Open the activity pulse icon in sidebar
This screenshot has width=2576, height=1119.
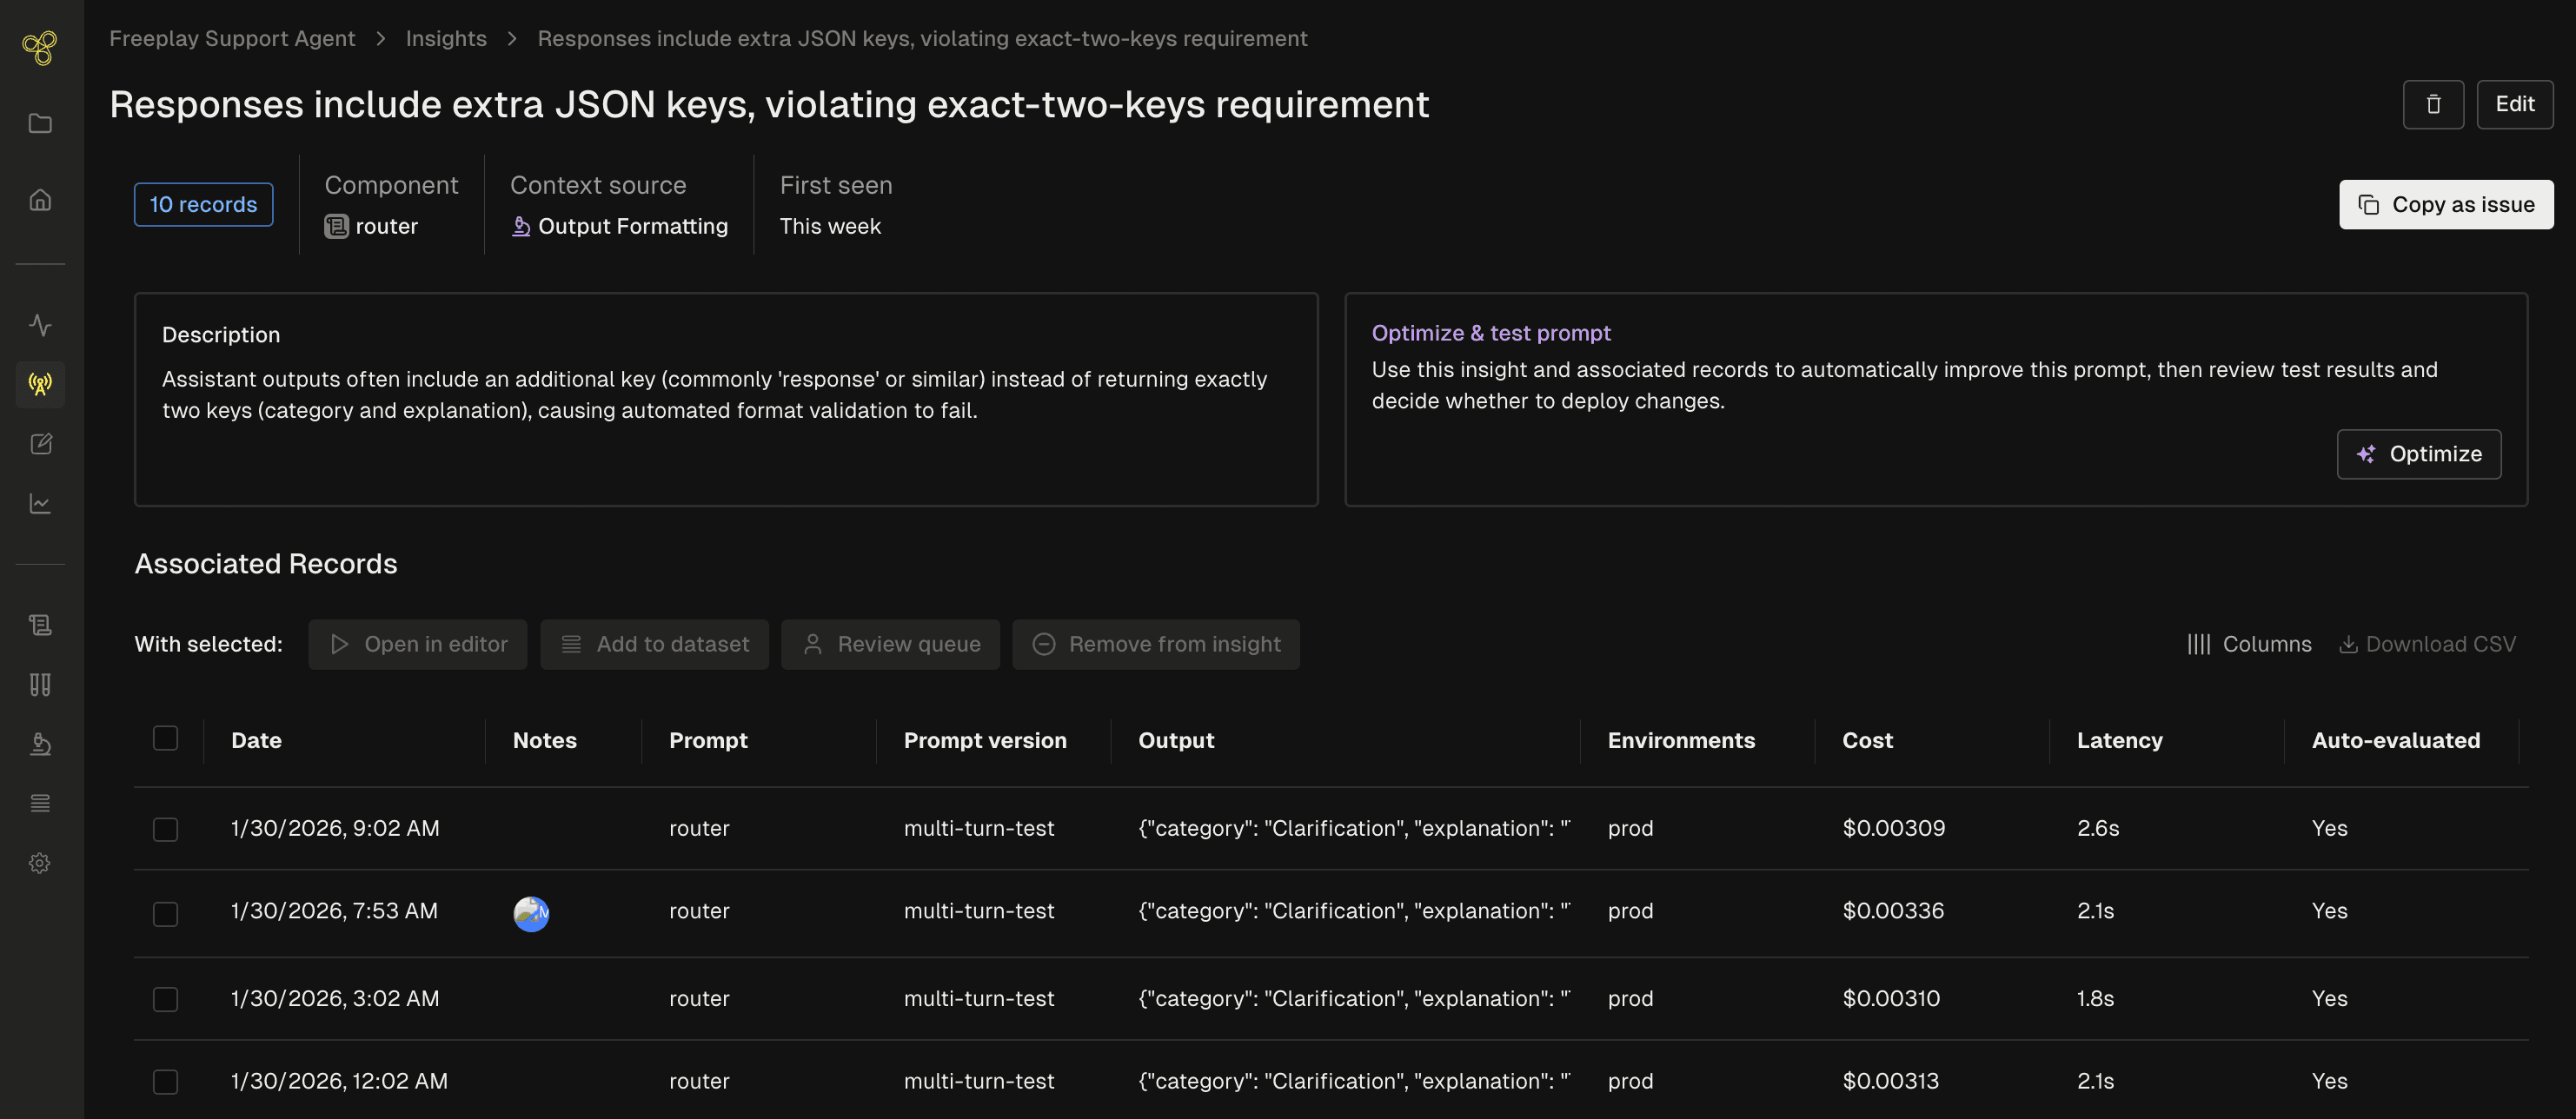click(40, 325)
